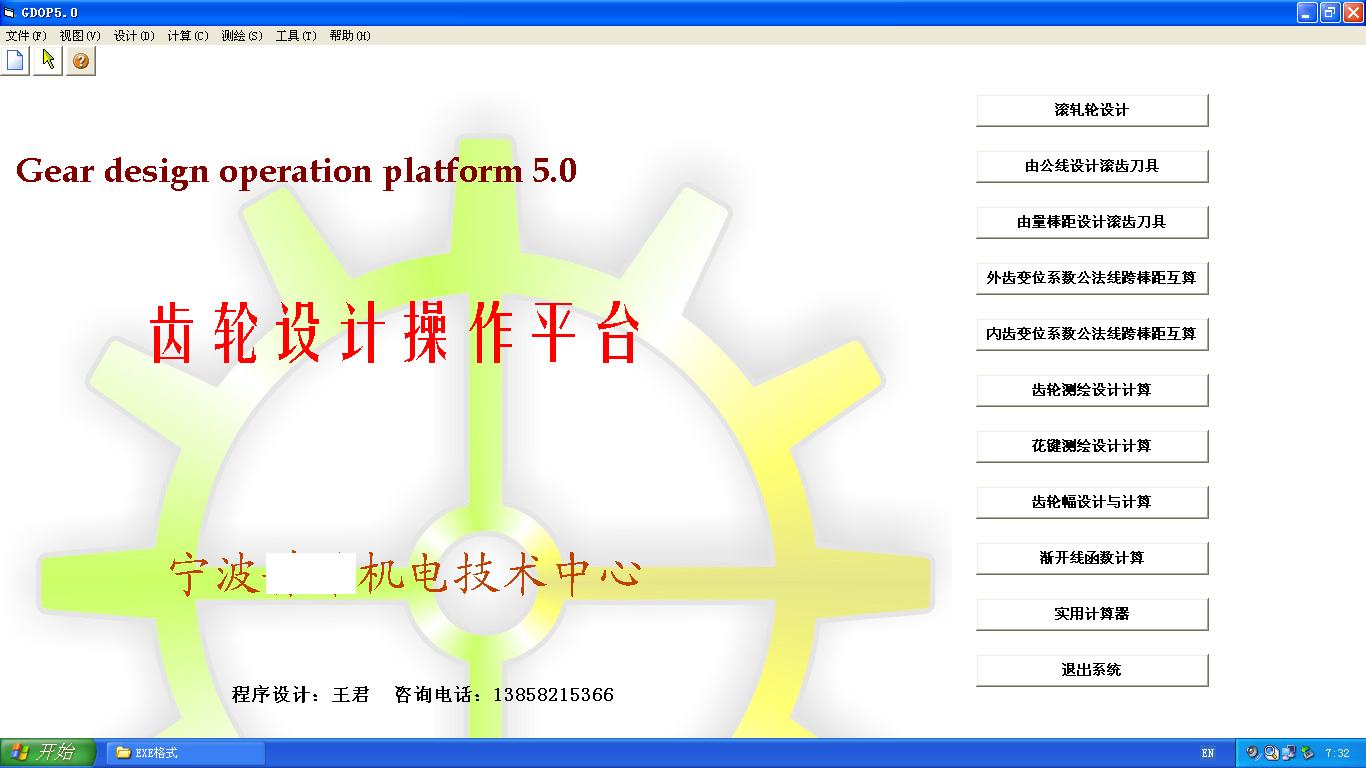The height and width of the screenshot is (768, 1366).
Task: Click the 7:32 system clock
Action: click(x=1337, y=753)
